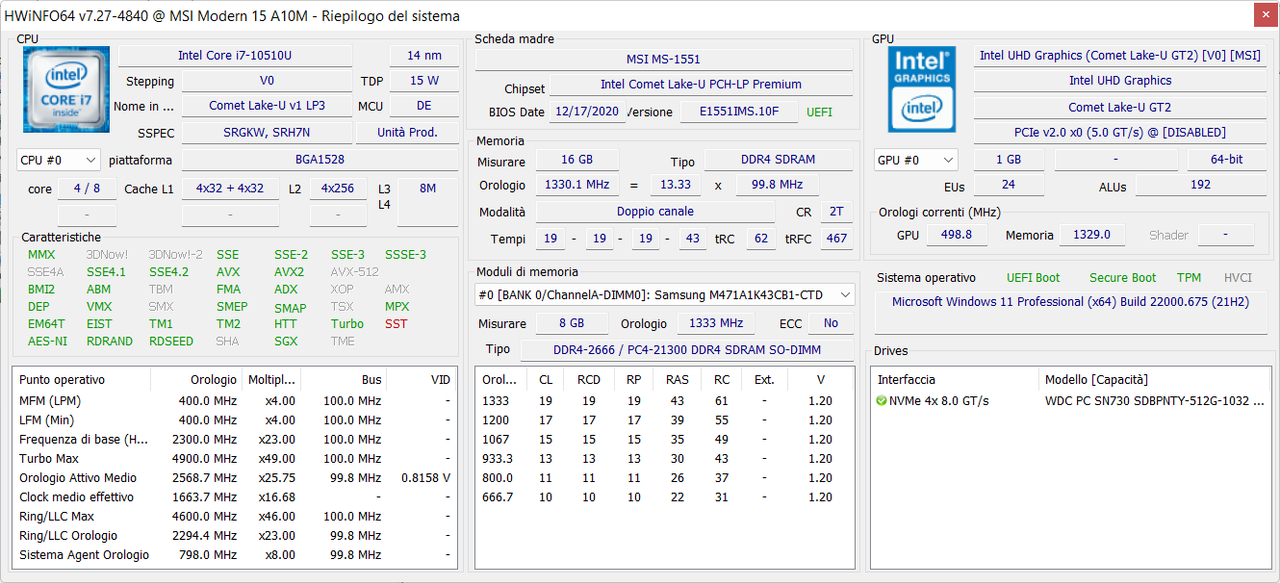This screenshot has height=583, width=1280.
Task: Click the UEFI Boot indicator
Action: (x=1033, y=278)
